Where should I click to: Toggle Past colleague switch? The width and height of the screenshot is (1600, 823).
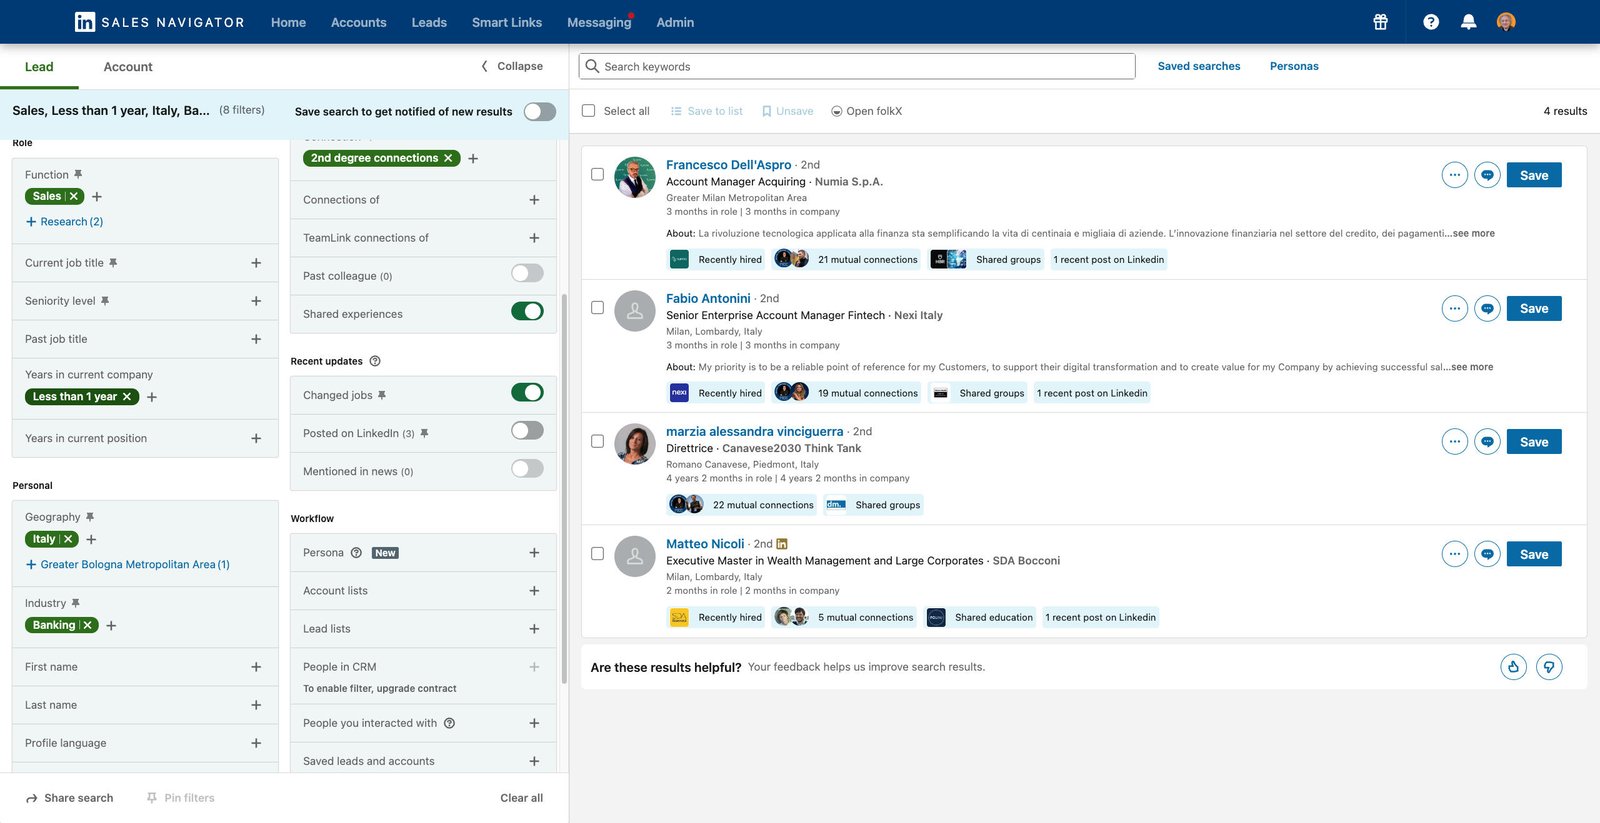tap(527, 273)
